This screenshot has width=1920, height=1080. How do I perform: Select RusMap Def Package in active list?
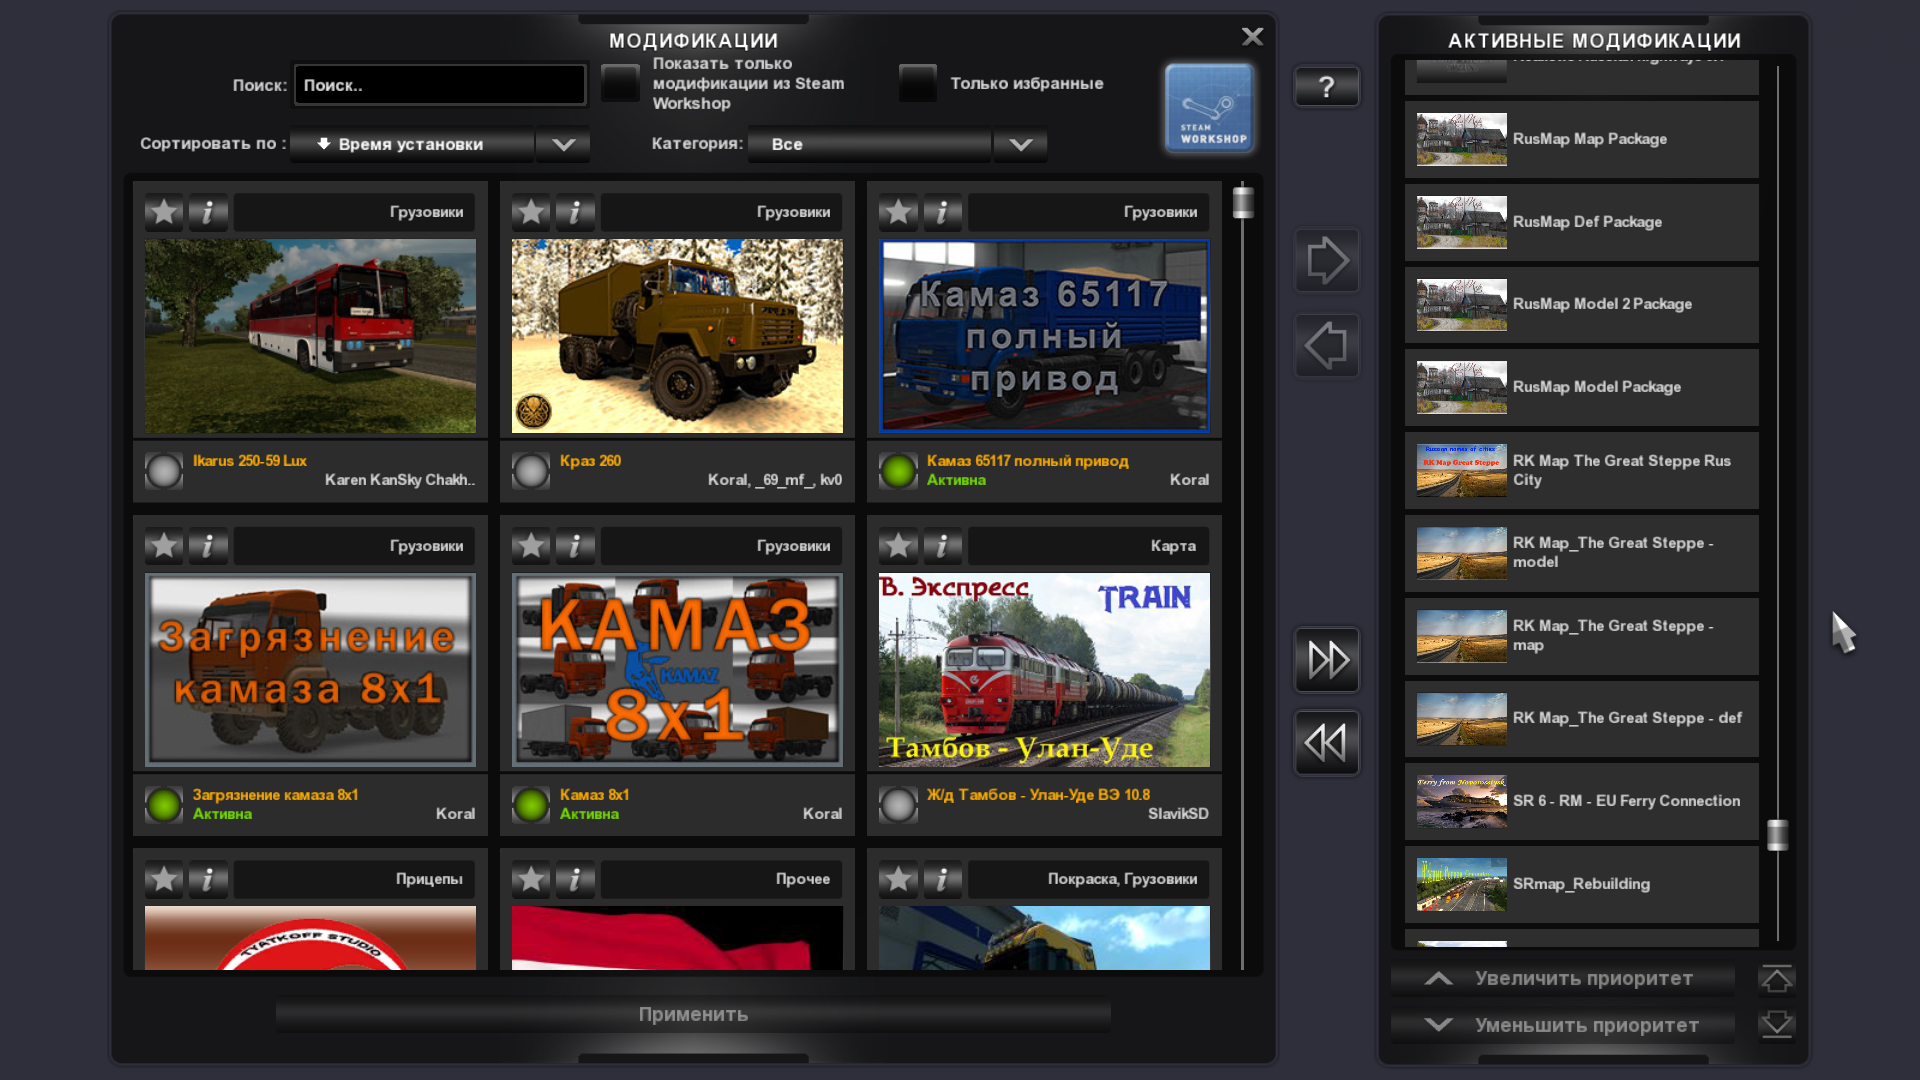click(1581, 222)
